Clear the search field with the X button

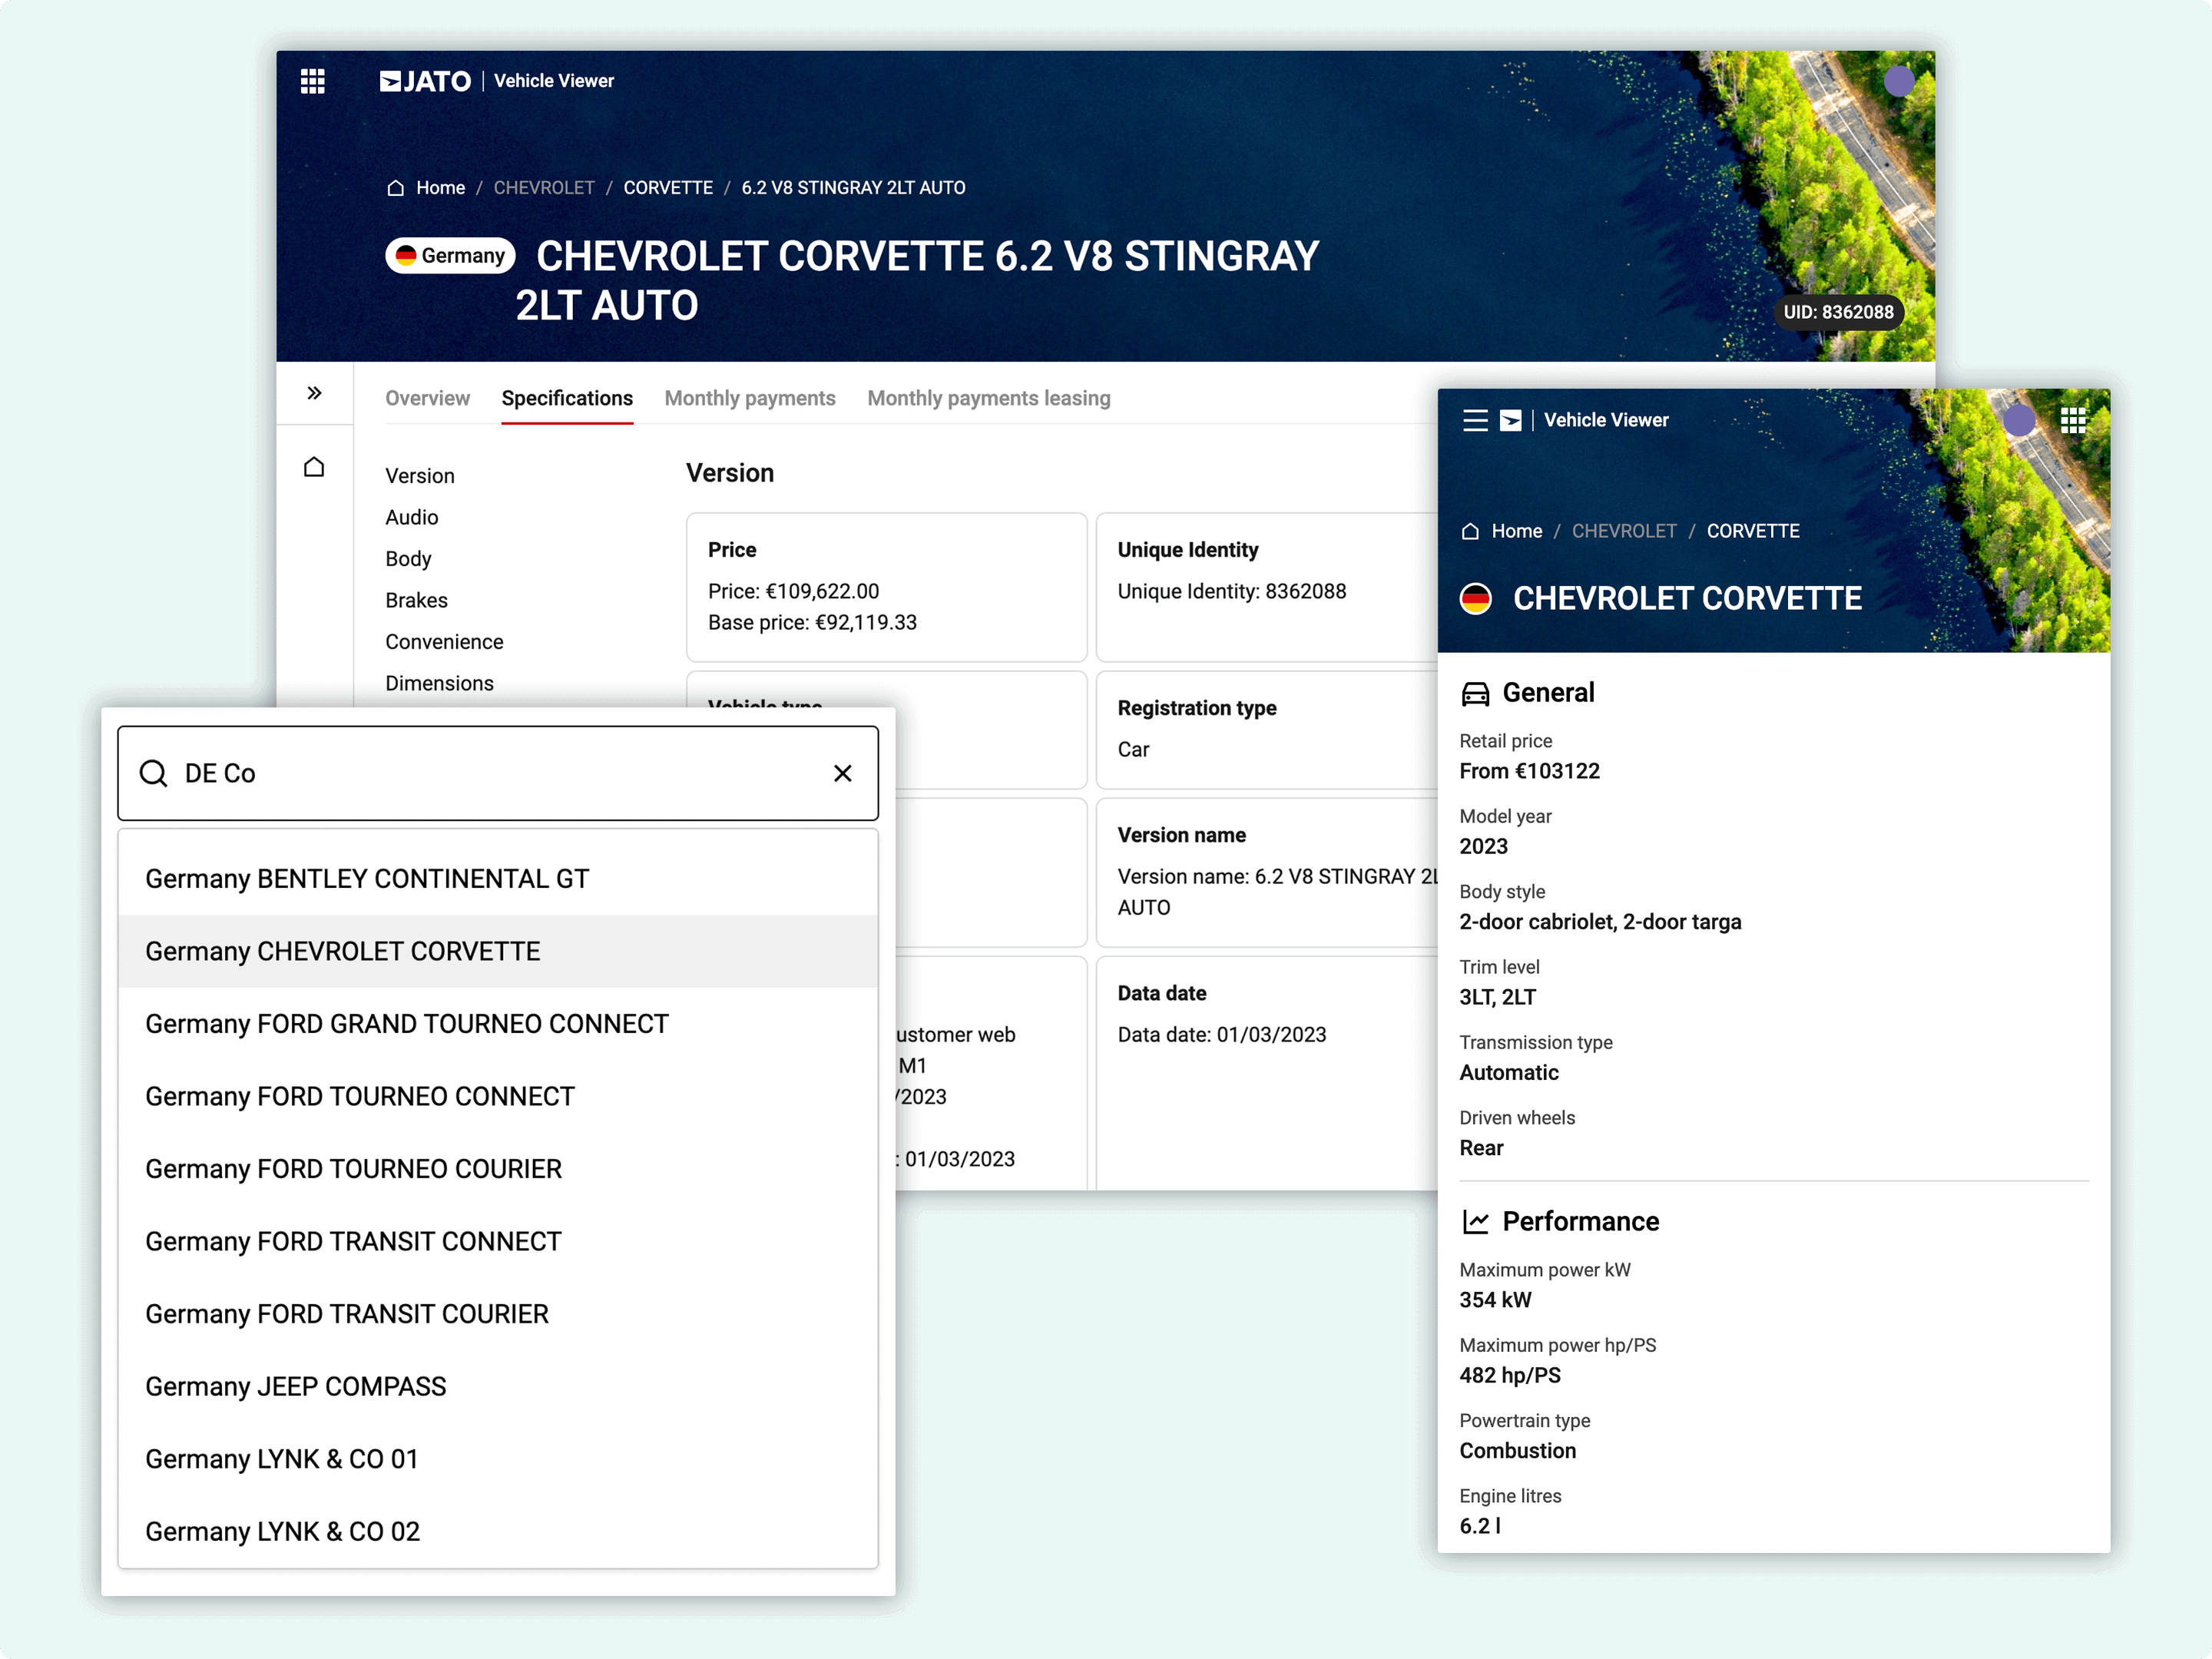[x=842, y=773]
